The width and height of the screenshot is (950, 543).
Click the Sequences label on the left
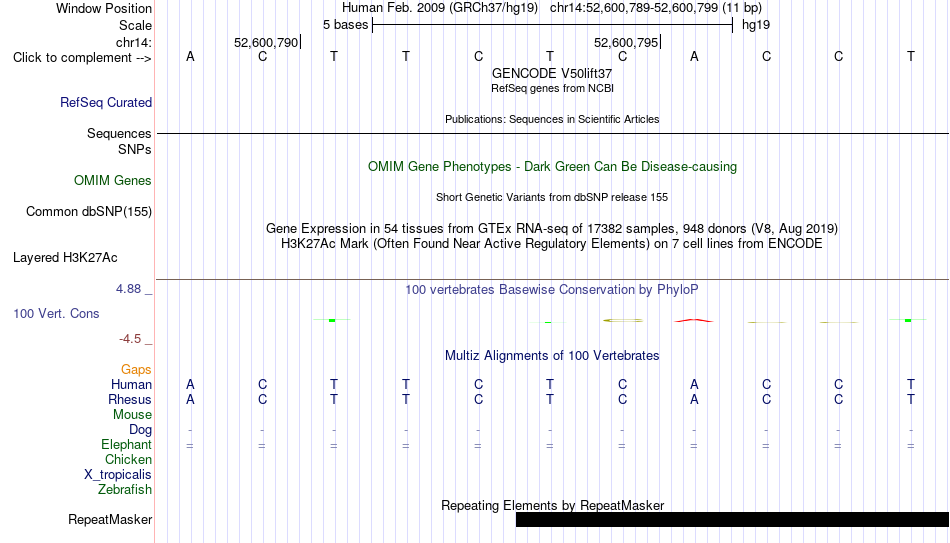pyautogui.click(x=119, y=133)
